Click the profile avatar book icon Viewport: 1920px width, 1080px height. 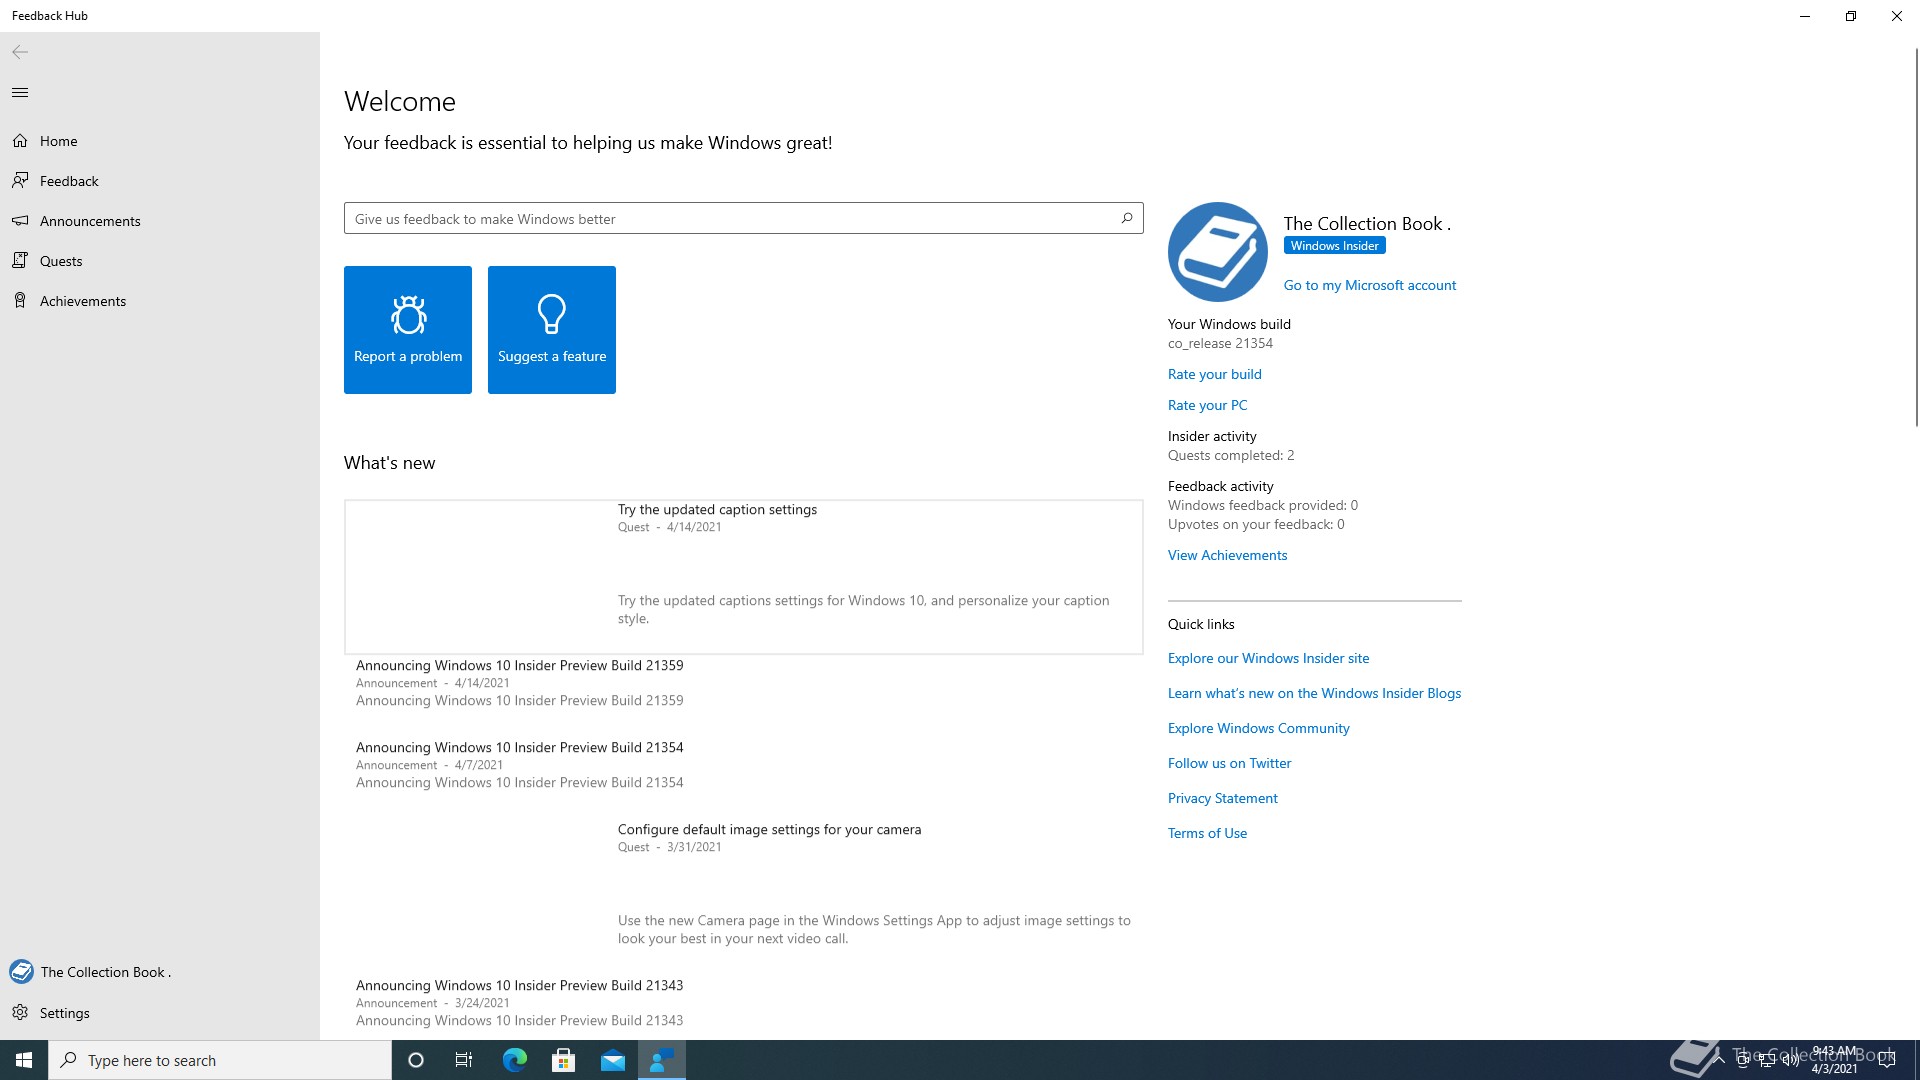pos(1218,252)
